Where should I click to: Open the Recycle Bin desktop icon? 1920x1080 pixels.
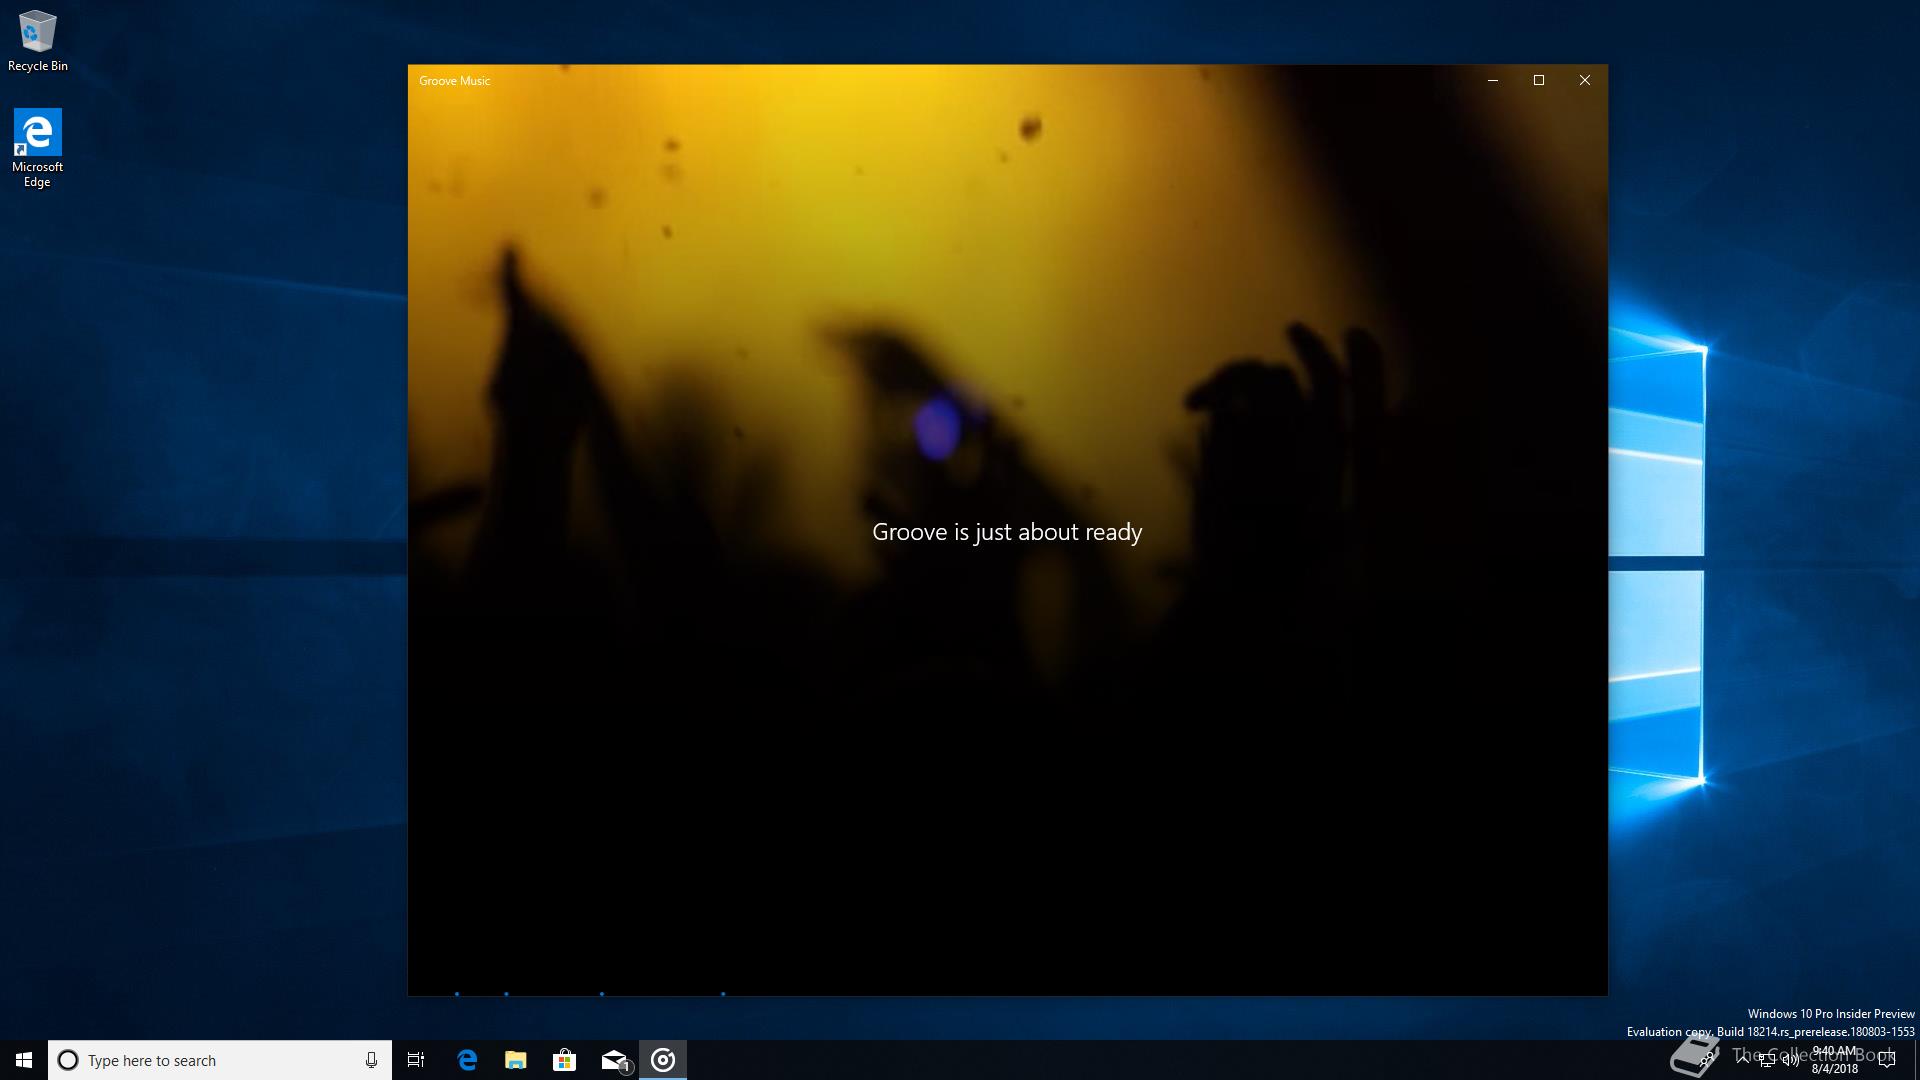[x=37, y=41]
